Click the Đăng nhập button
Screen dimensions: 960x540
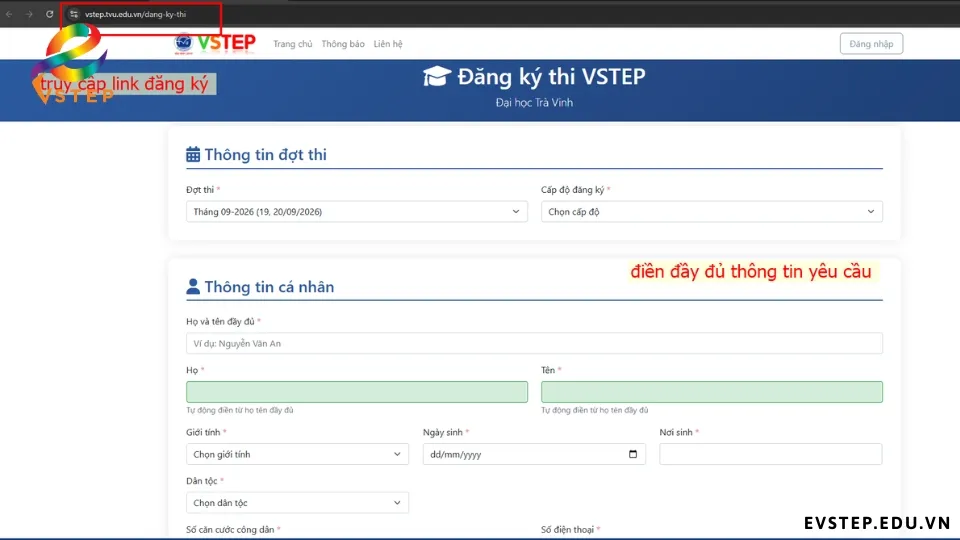pos(871,43)
